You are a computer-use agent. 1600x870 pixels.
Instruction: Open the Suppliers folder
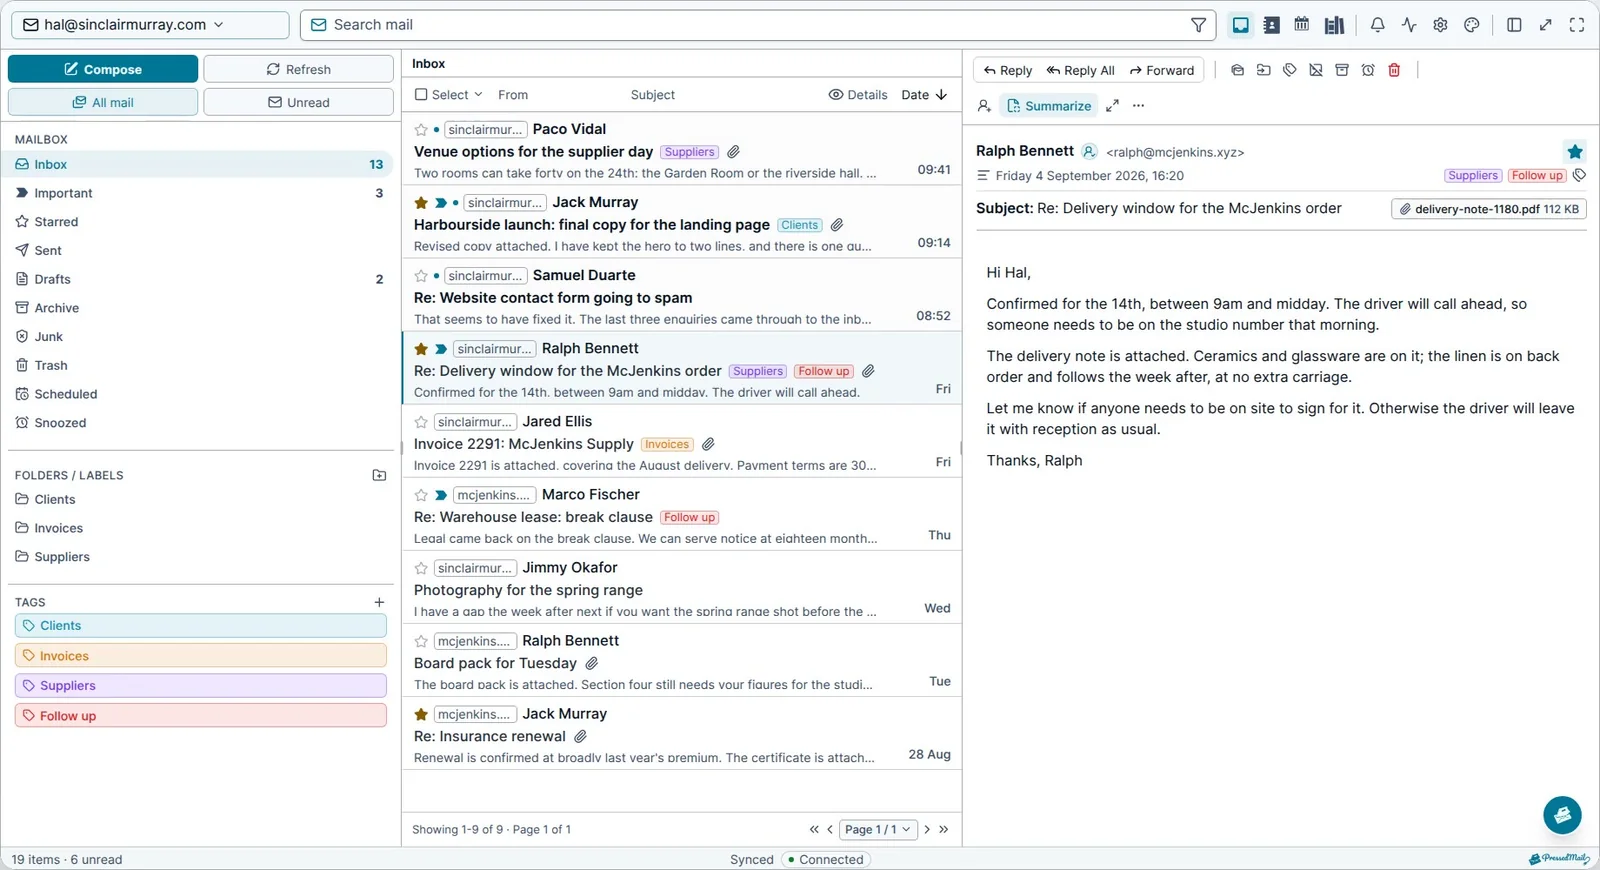[200, 557]
